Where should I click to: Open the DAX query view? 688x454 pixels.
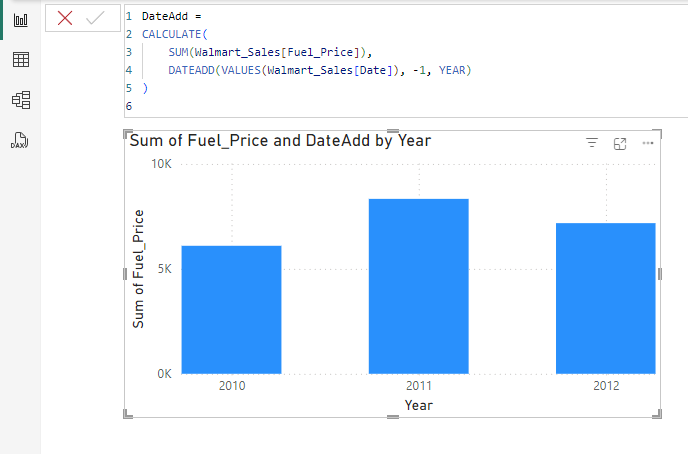click(19, 141)
